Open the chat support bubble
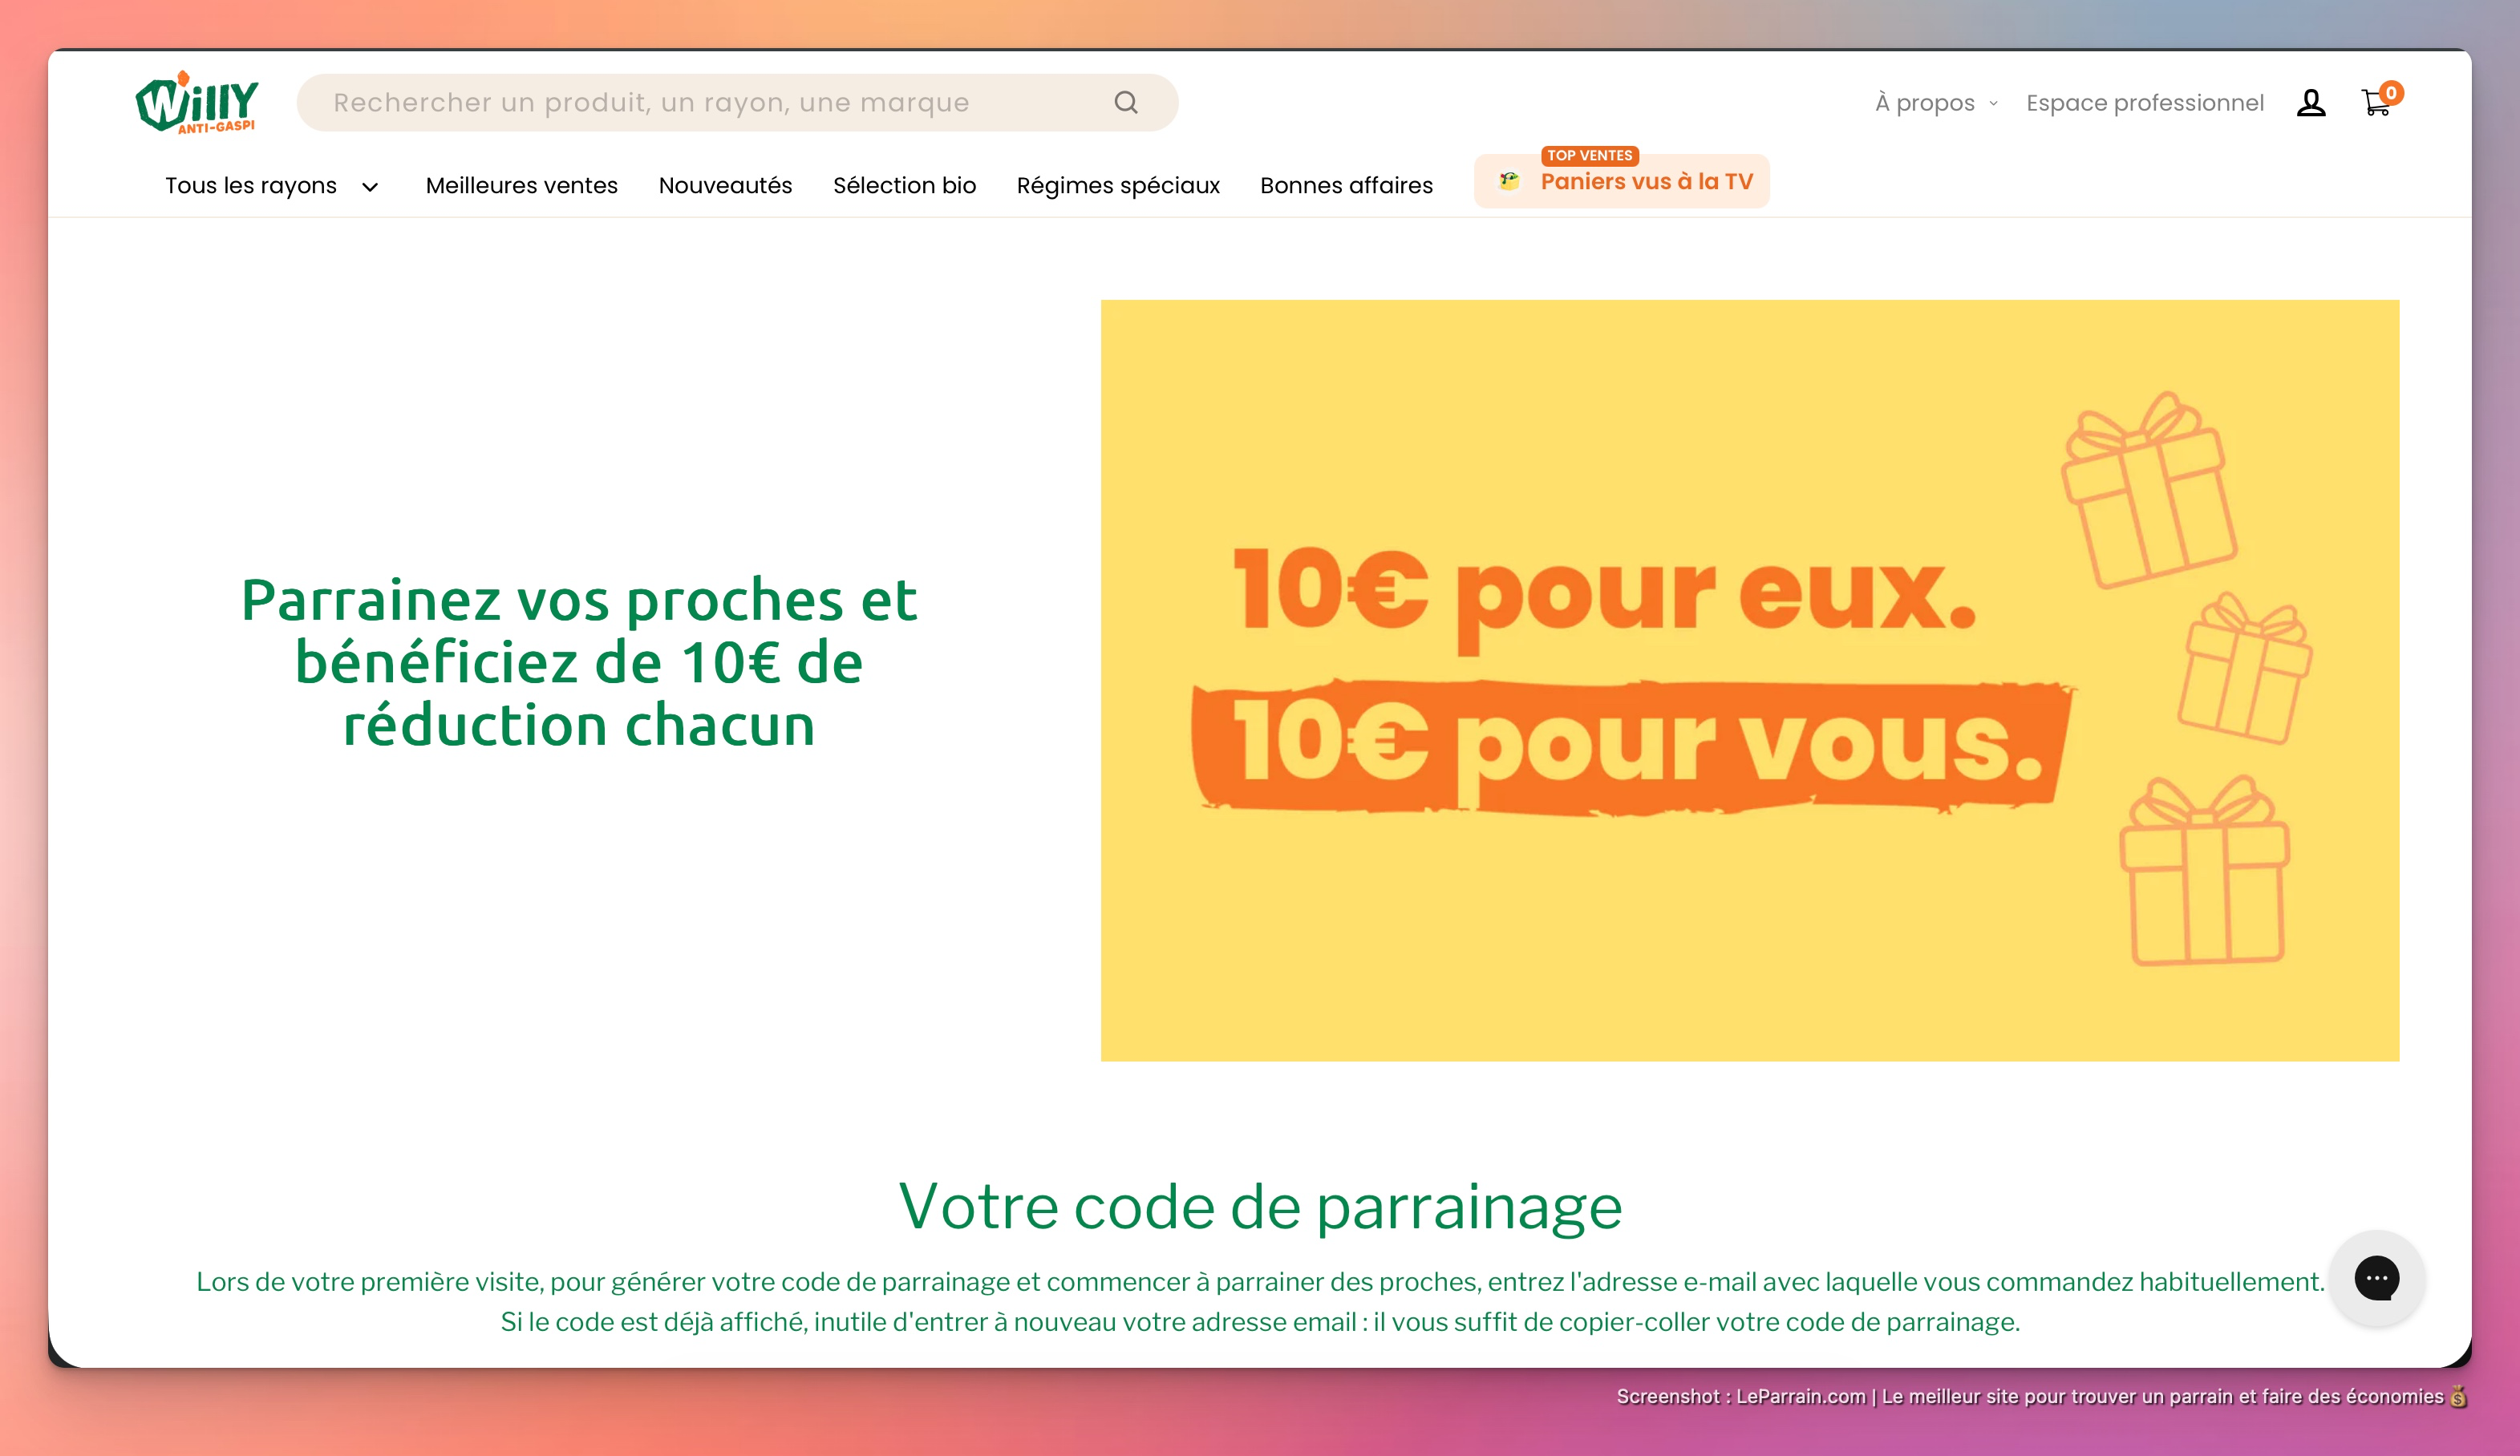 [x=2376, y=1278]
